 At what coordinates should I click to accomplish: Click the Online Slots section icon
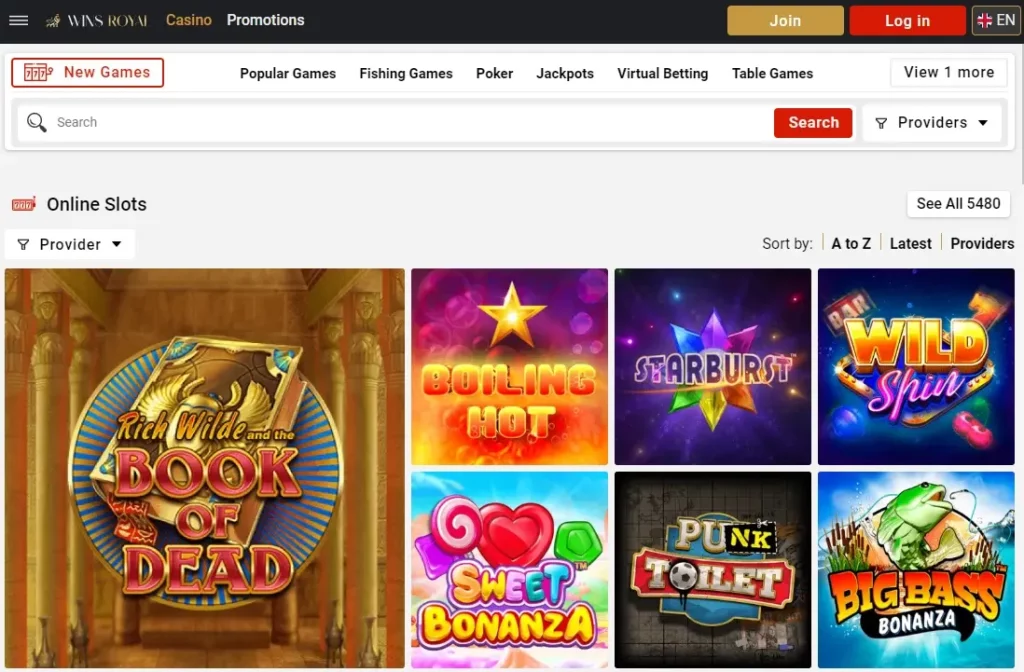pyautogui.click(x=24, y=204)
